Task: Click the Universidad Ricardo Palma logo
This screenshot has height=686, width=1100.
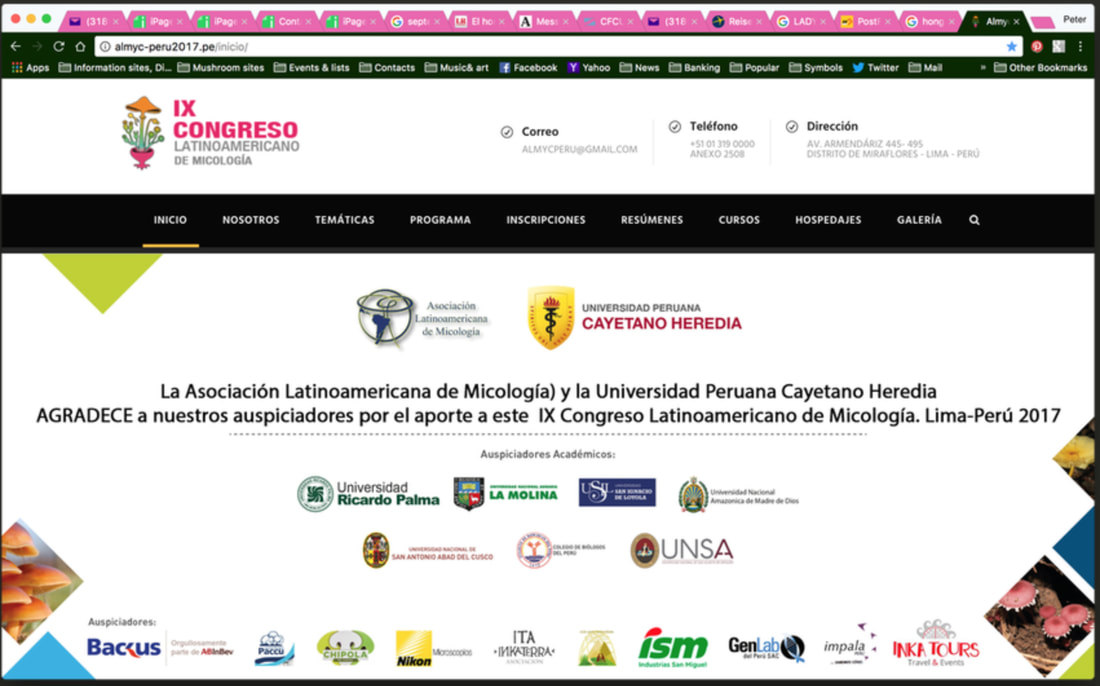Action: click(368, 494)
